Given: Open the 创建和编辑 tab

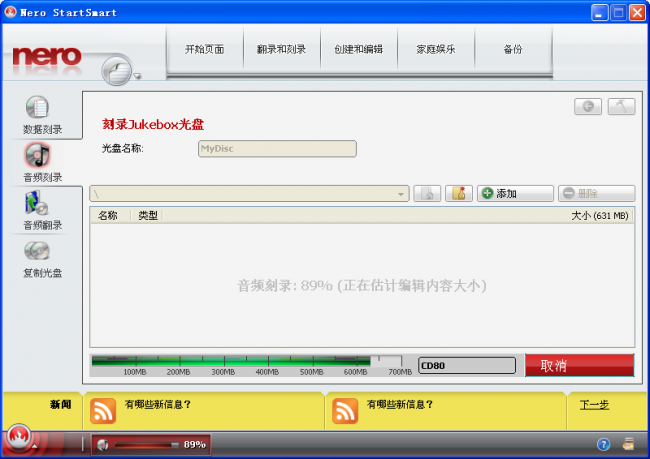Looking at the screenshot, I should [x=359, y=49].
